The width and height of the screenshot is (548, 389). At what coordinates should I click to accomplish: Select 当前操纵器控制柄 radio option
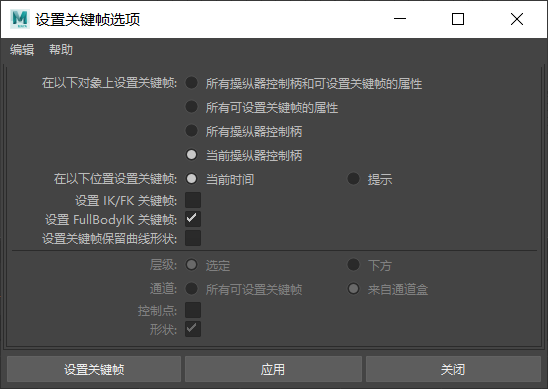click(x=192, y=155)
